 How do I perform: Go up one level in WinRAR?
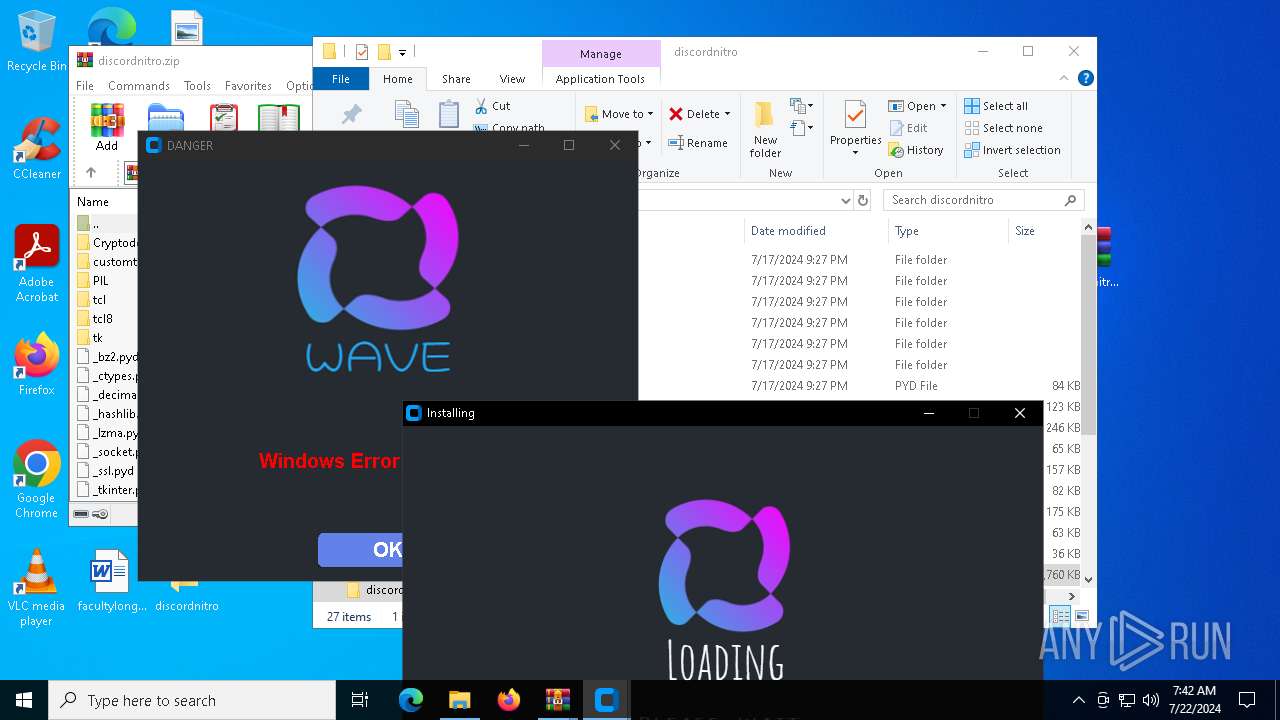(x=91, y=172)
